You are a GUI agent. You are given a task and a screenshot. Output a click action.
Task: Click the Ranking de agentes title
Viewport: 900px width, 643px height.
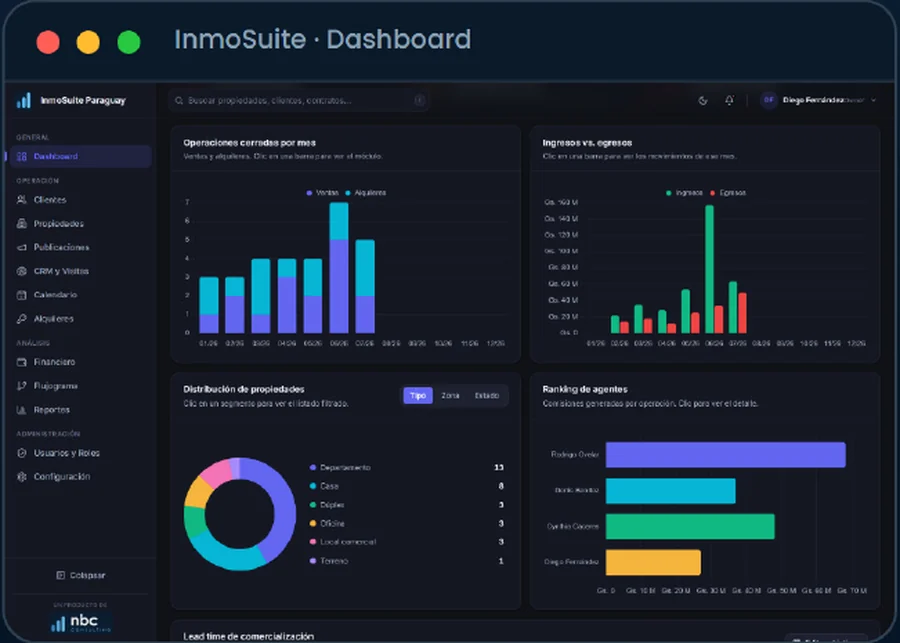point(585,389)
